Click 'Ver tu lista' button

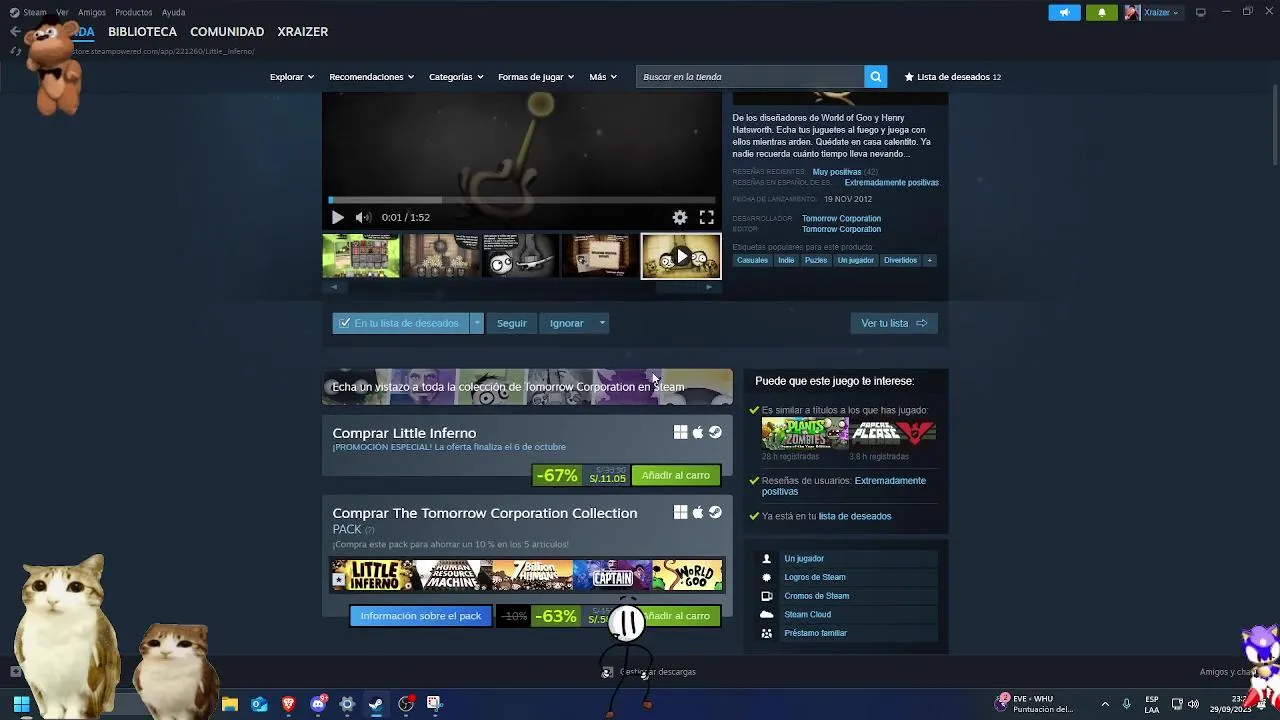tap(894, 323)
